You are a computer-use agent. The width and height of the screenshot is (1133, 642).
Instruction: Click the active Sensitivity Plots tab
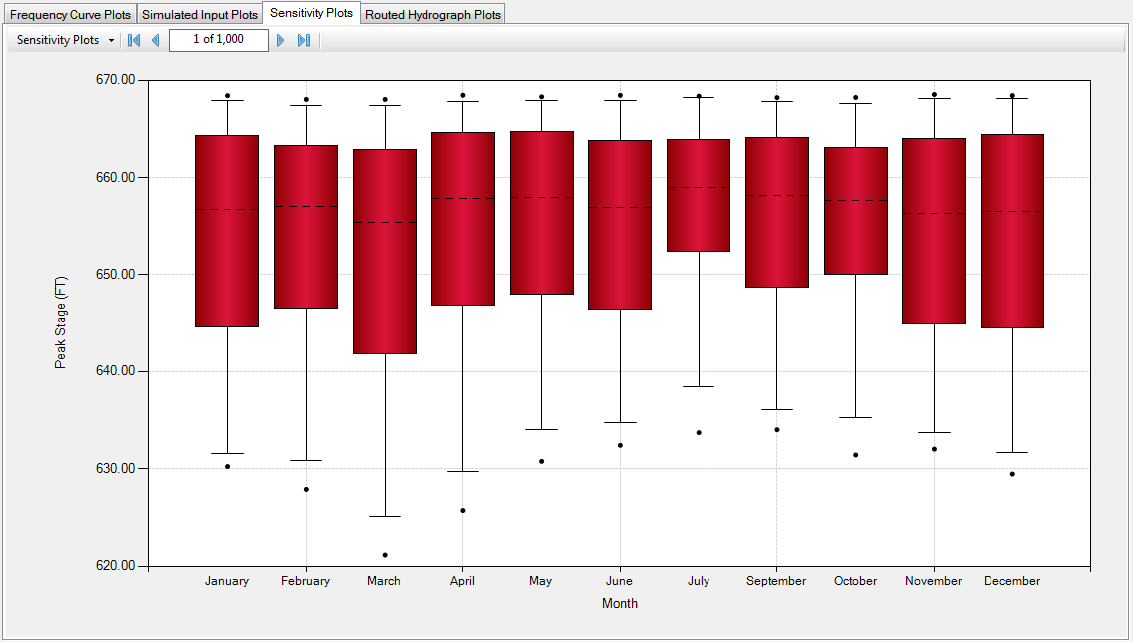click(311, 13)
